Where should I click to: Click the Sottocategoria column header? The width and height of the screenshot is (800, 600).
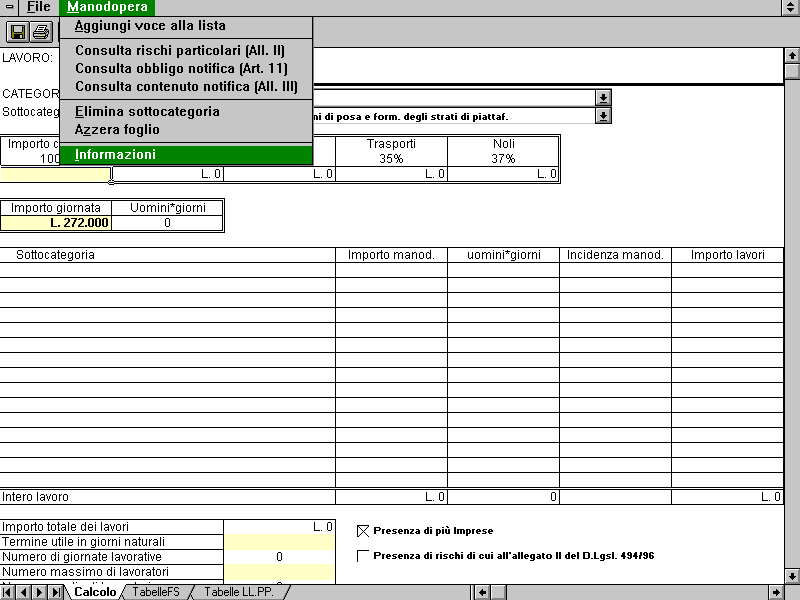pos(167,255)
